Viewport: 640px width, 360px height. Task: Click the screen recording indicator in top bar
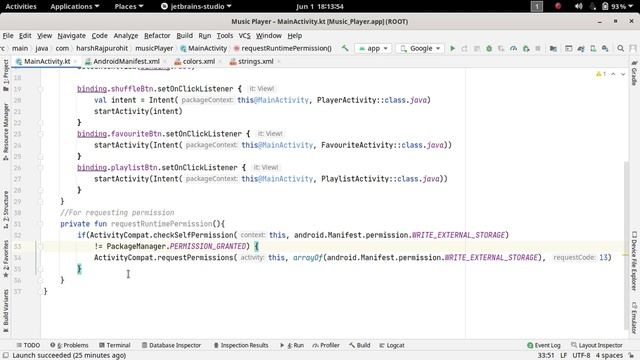(x=558, y=6)
